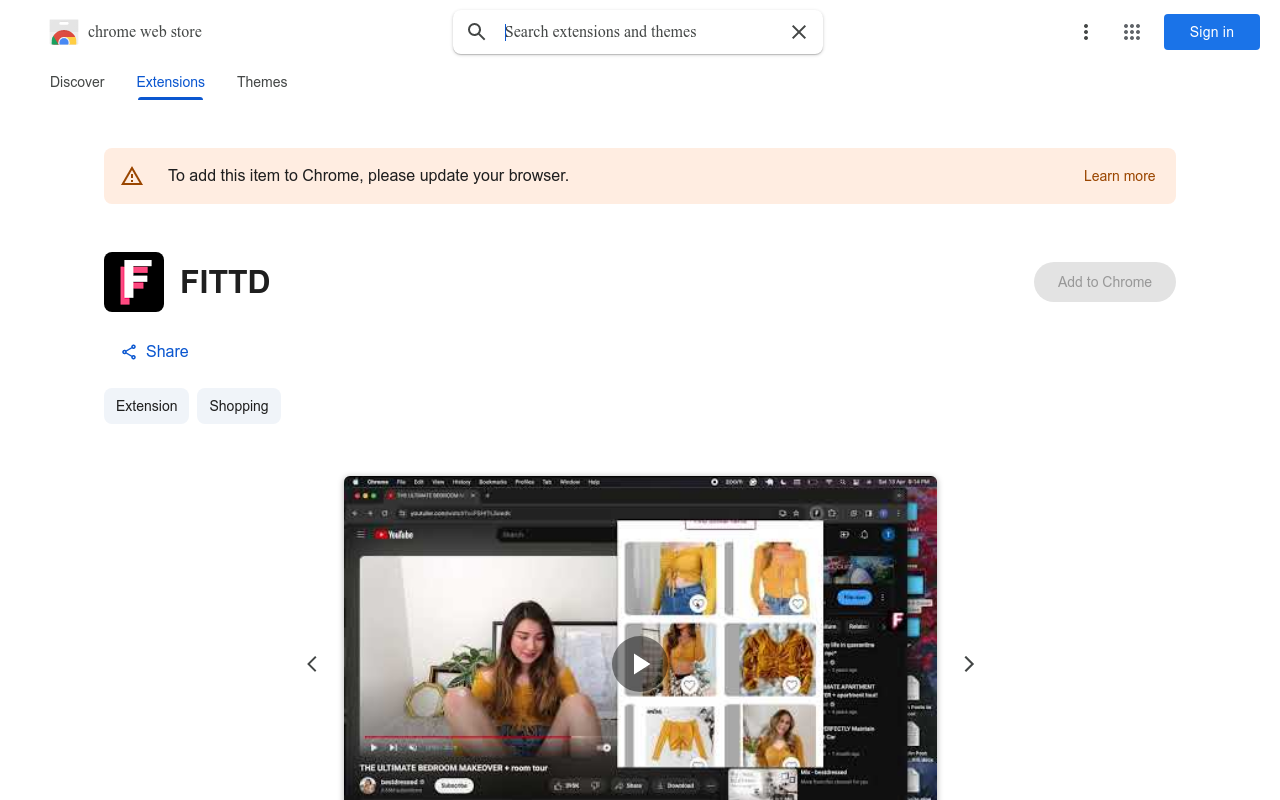The image size is (1280, 800).
Task: Switch to the Discover tab
Action: [x=77, y=82]
